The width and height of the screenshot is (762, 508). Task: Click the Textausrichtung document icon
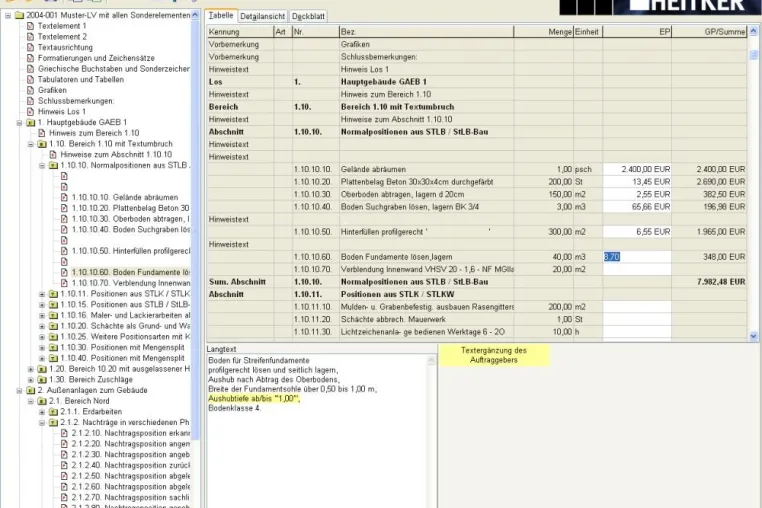pyautogui.click(x=30, y=47)
